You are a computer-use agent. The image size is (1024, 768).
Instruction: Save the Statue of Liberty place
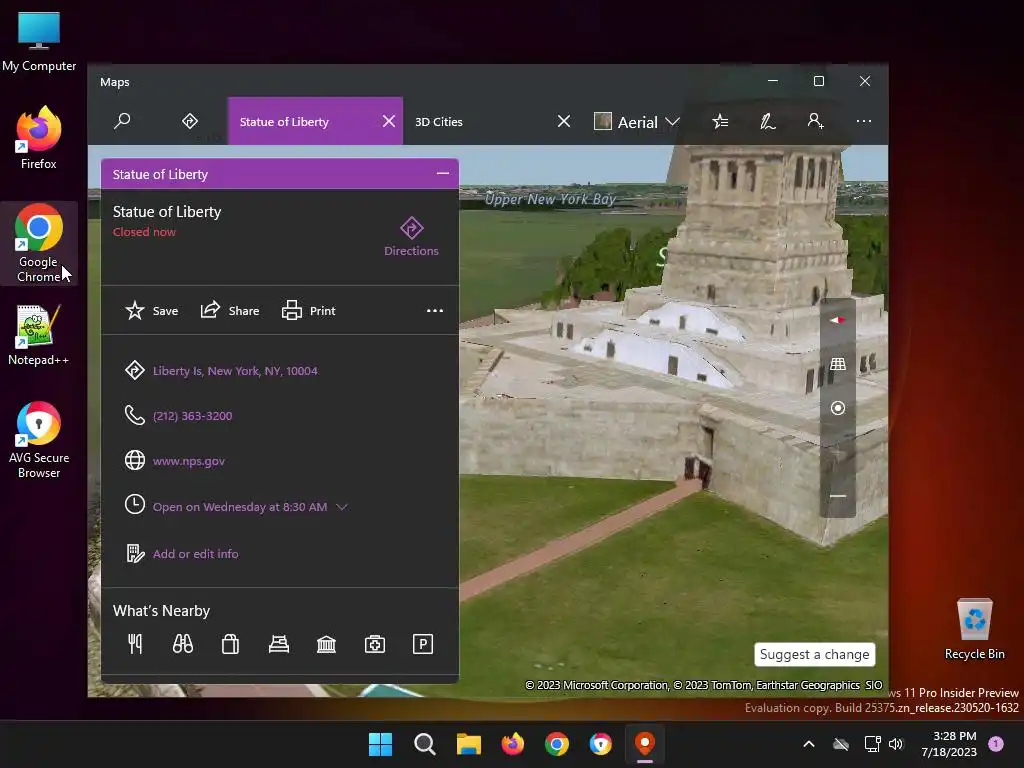pos(152,311)
